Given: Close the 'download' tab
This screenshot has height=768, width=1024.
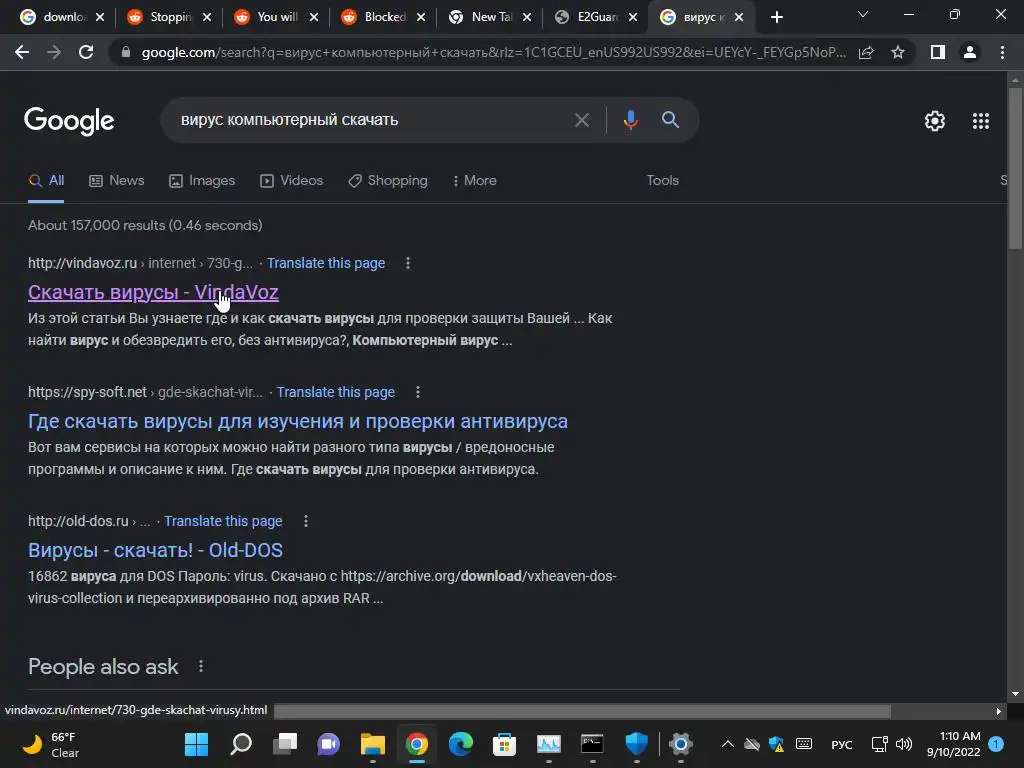Looking at the screenshot, I should (x=100, y=17).
